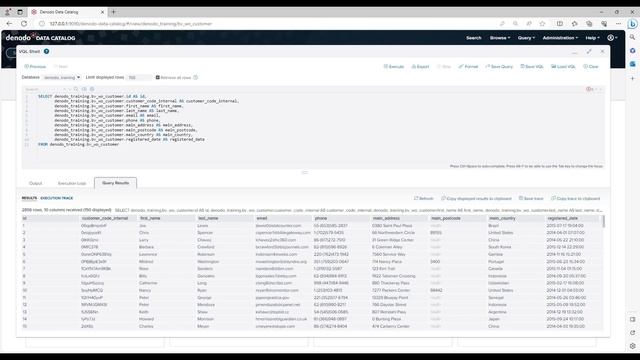Click the editor resize handle grip
640x360 pixels.
tap(304, 173)
